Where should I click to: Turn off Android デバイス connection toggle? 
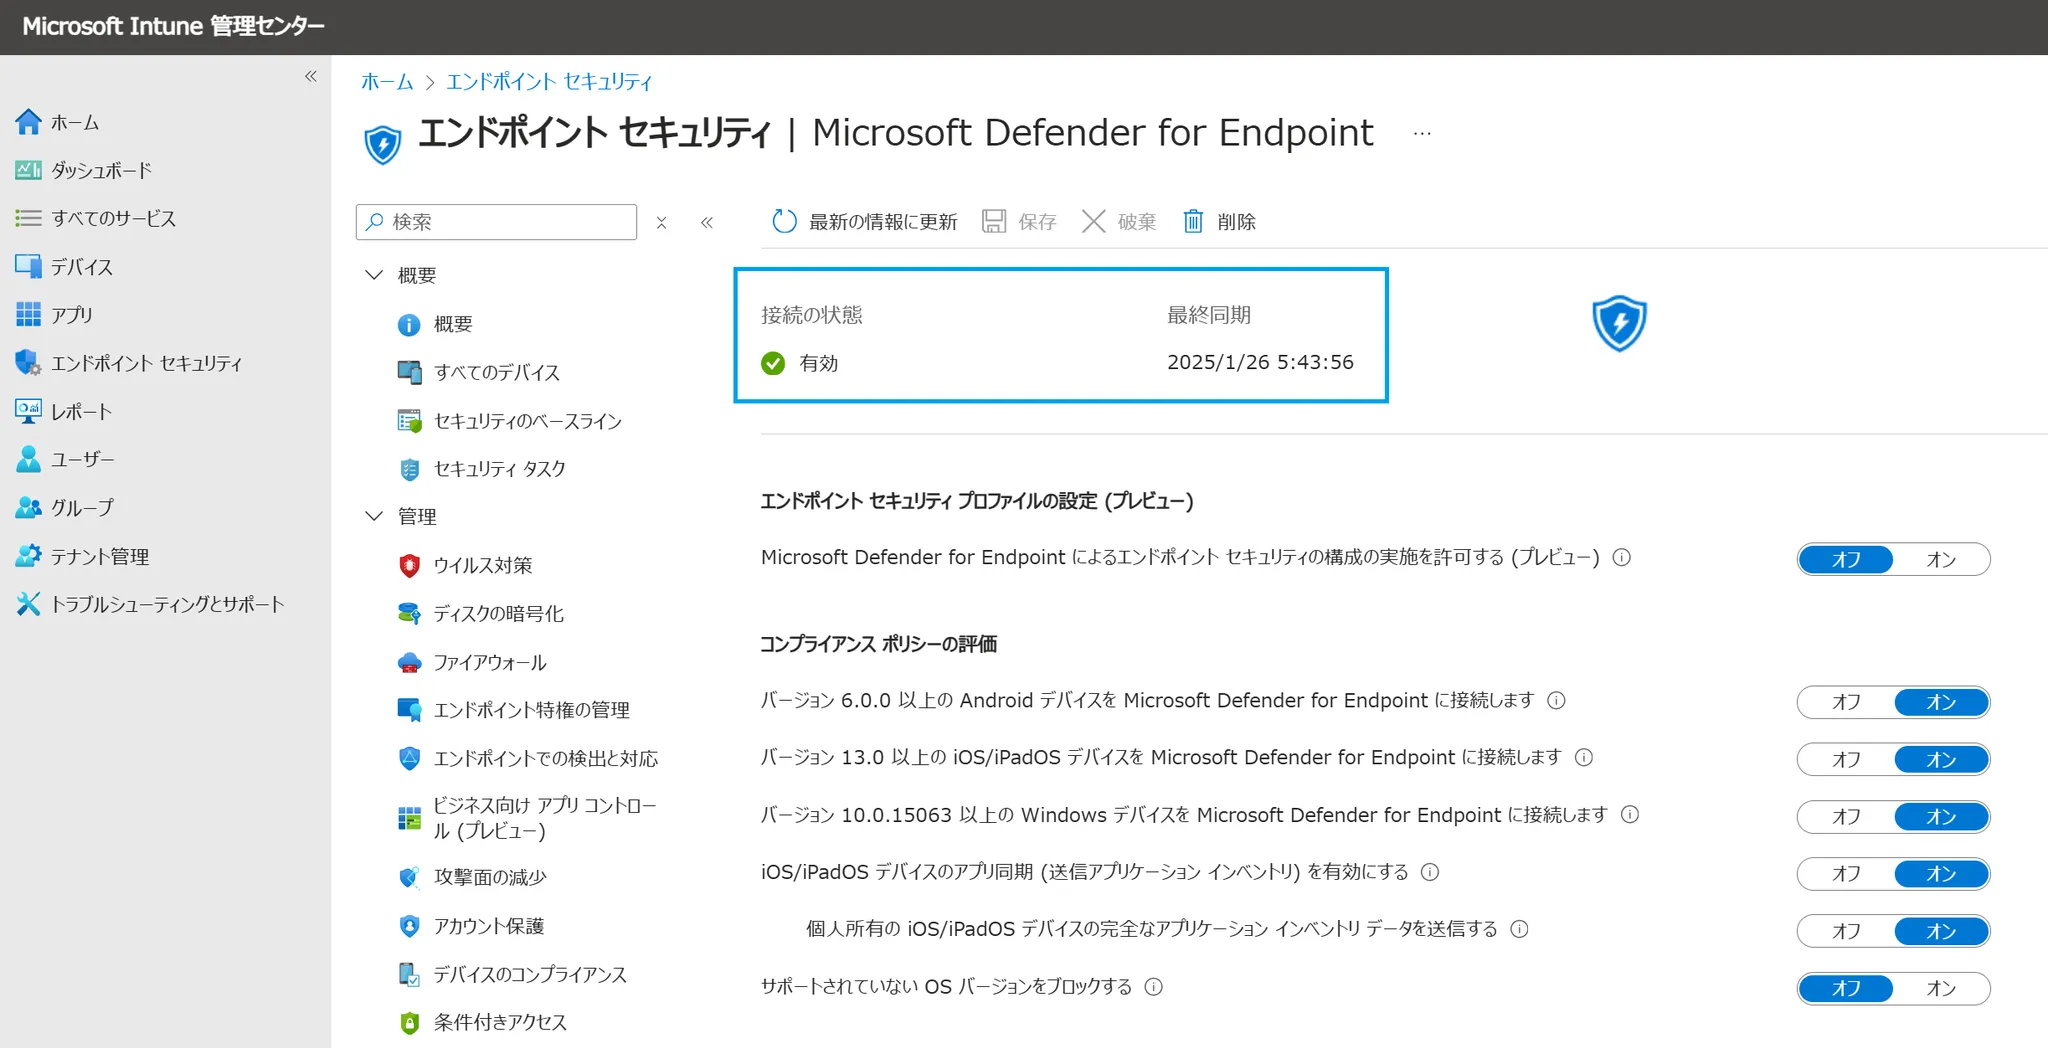coord(1846,702)
